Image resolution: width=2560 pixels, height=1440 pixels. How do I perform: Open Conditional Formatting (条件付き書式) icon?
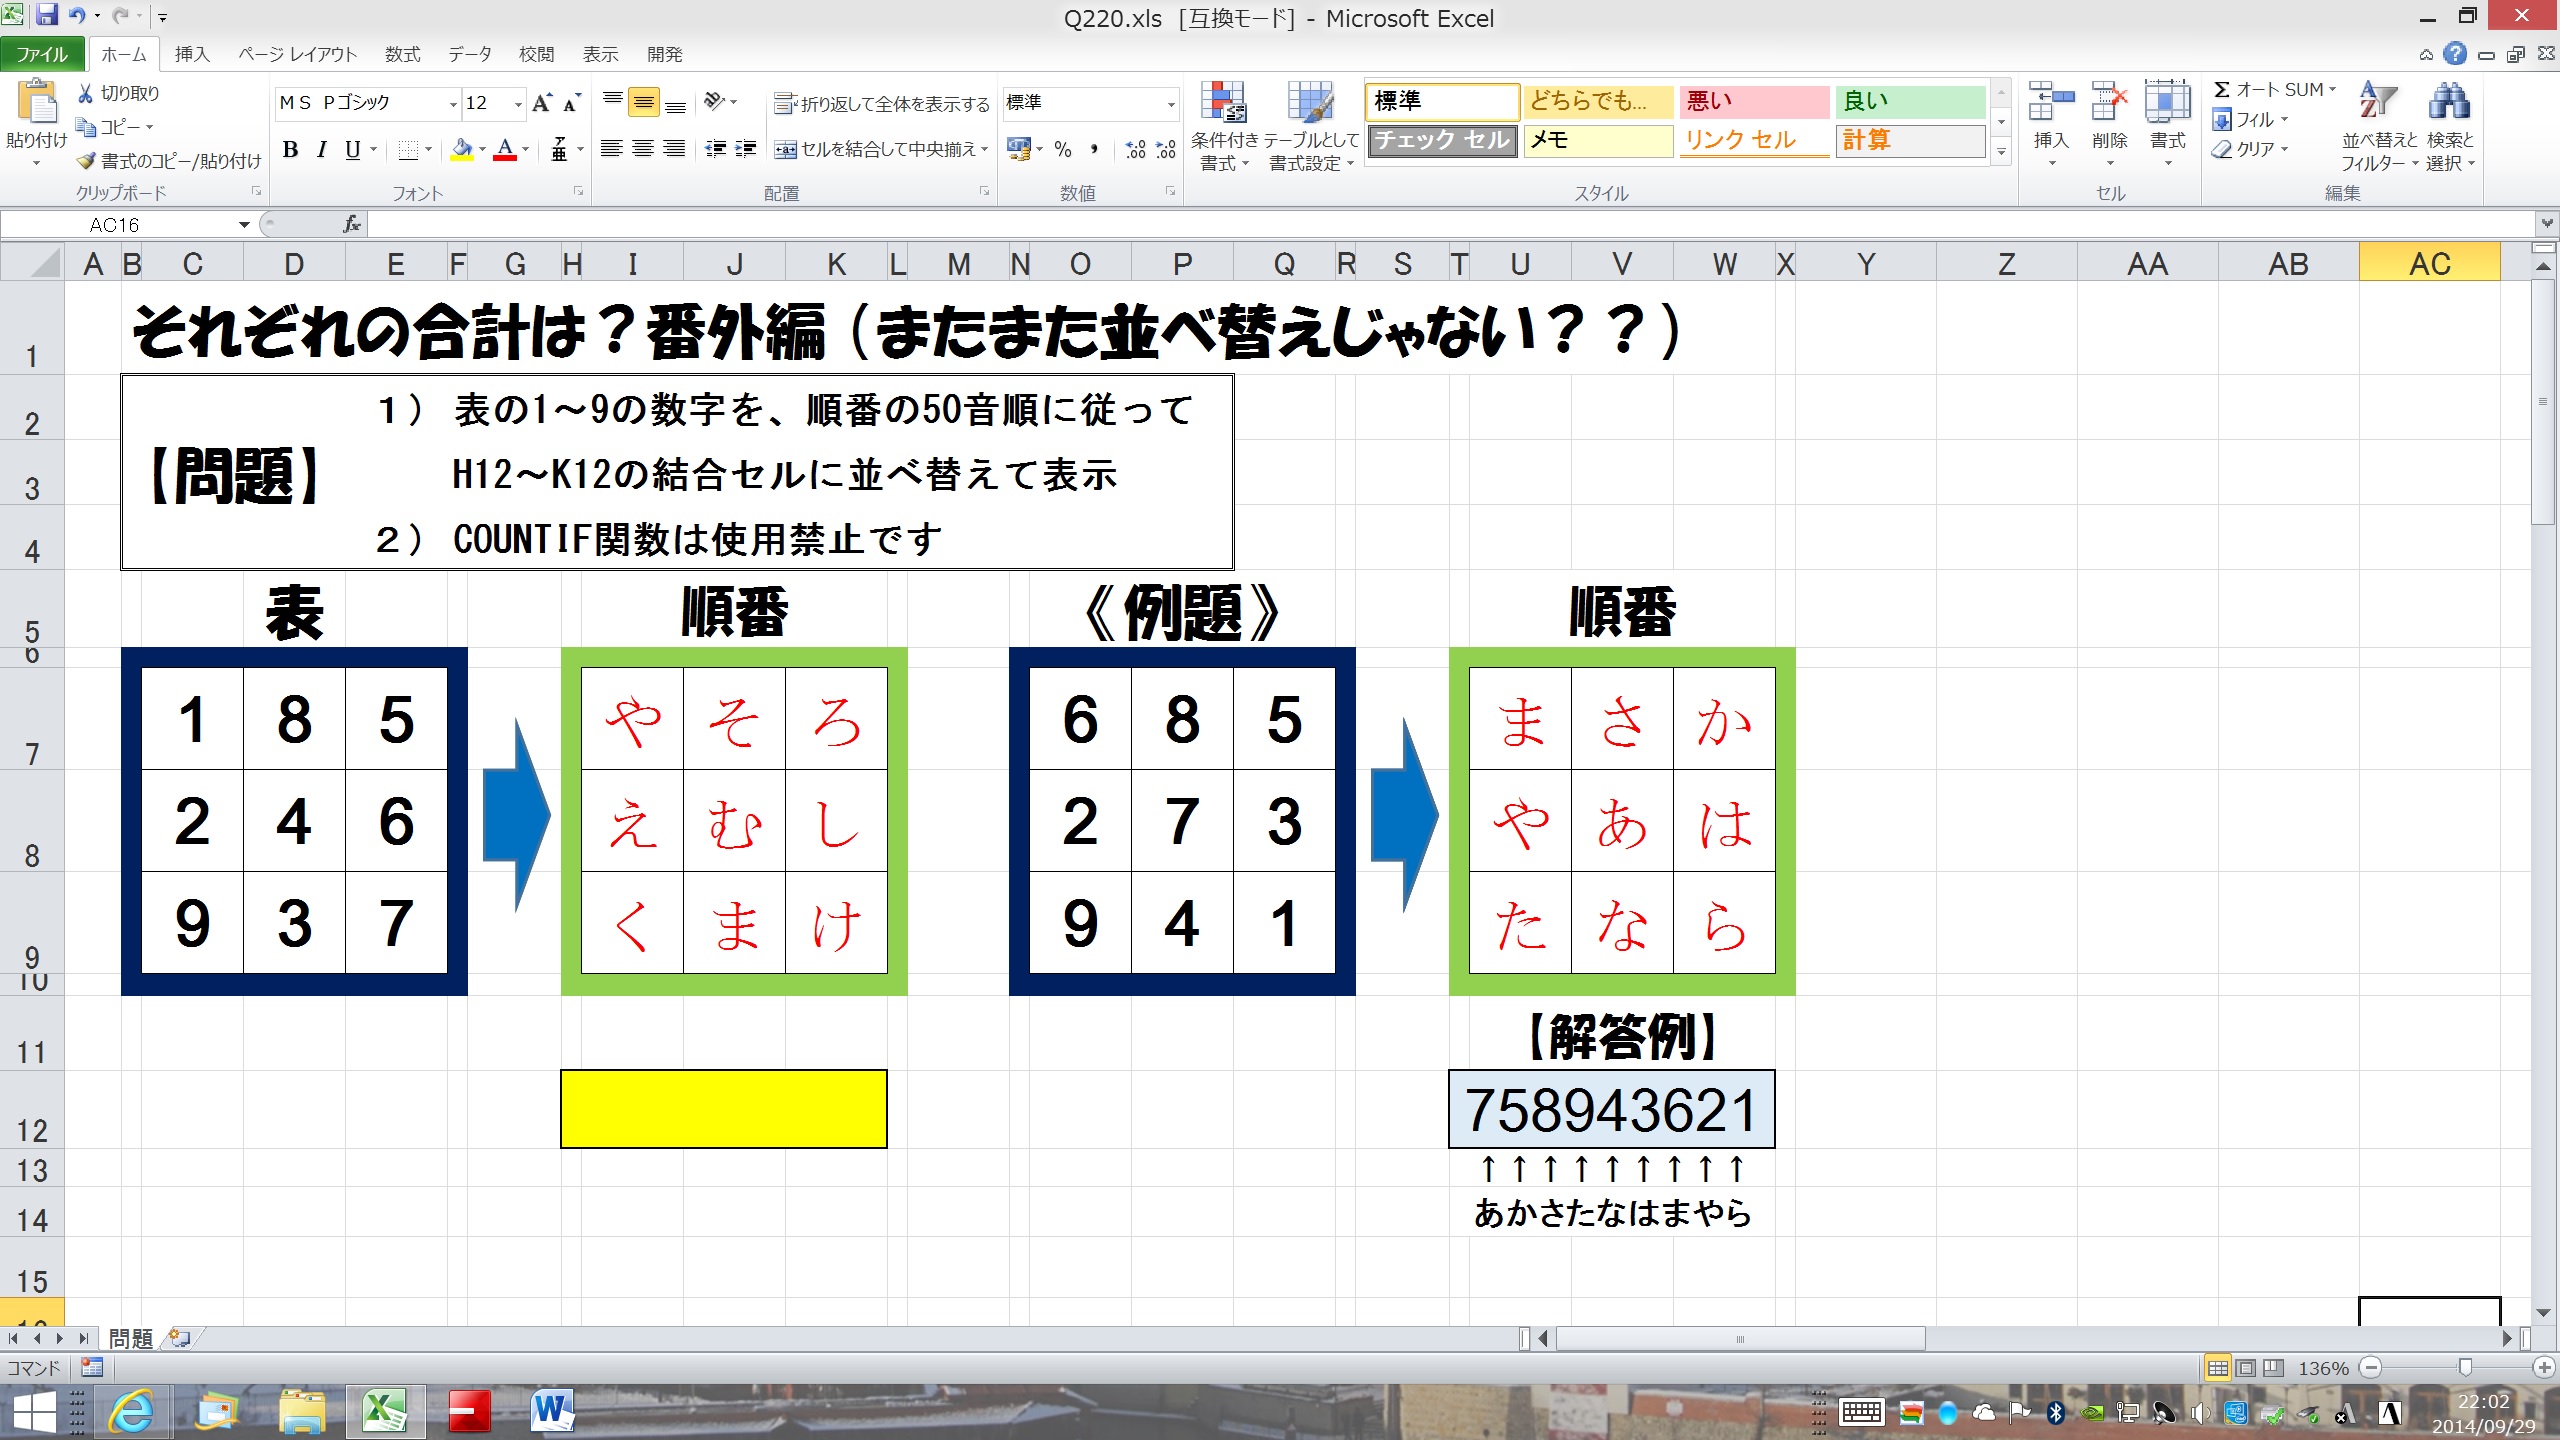1223,103
